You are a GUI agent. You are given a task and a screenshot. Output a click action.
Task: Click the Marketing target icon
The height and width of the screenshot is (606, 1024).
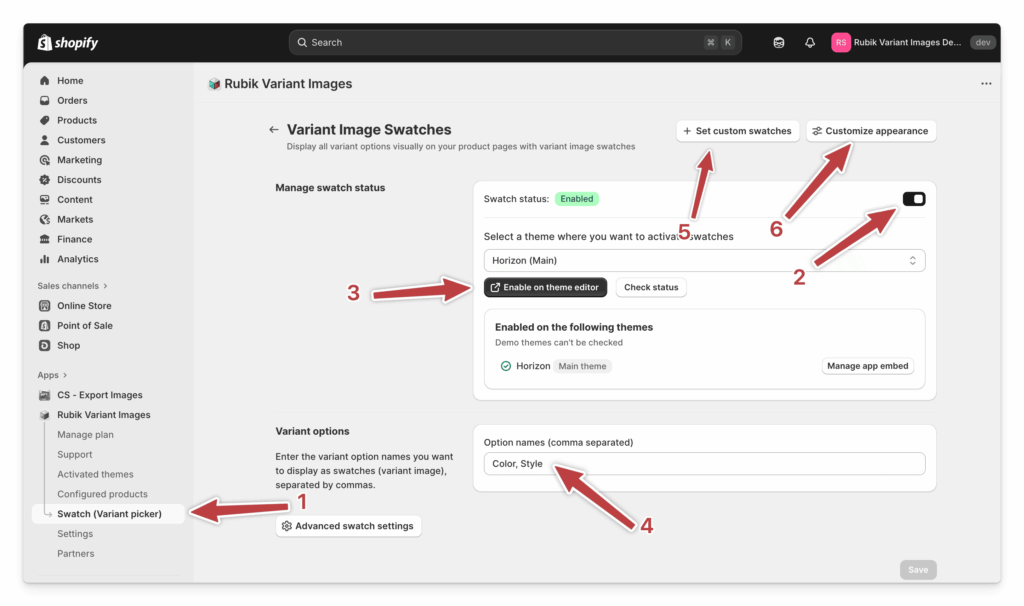pyautogui.click(x=44, y=160)
